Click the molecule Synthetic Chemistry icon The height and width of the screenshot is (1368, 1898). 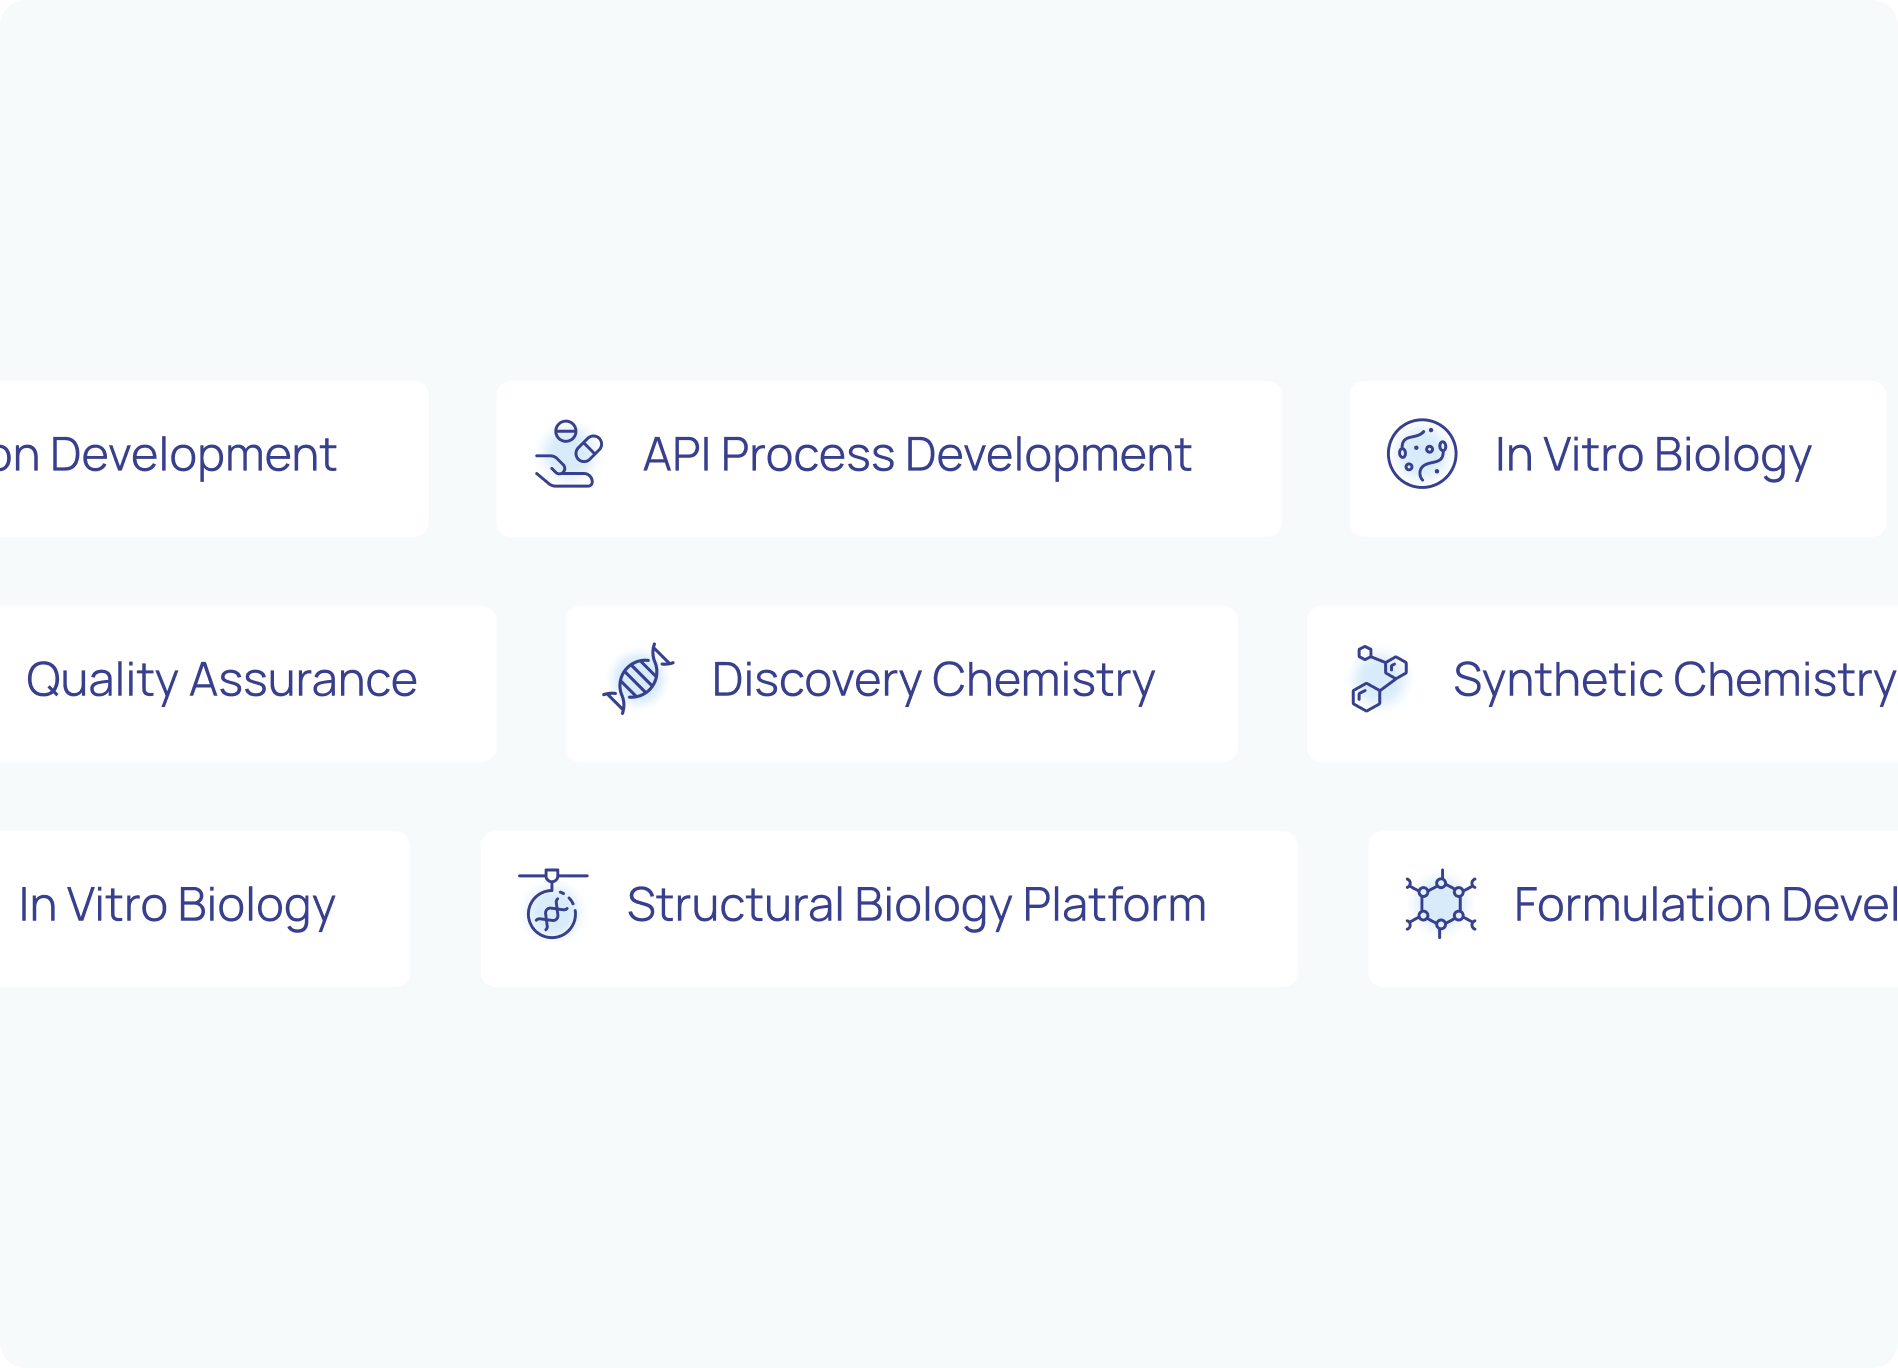pyautogui.click(x=1379, y=679)
